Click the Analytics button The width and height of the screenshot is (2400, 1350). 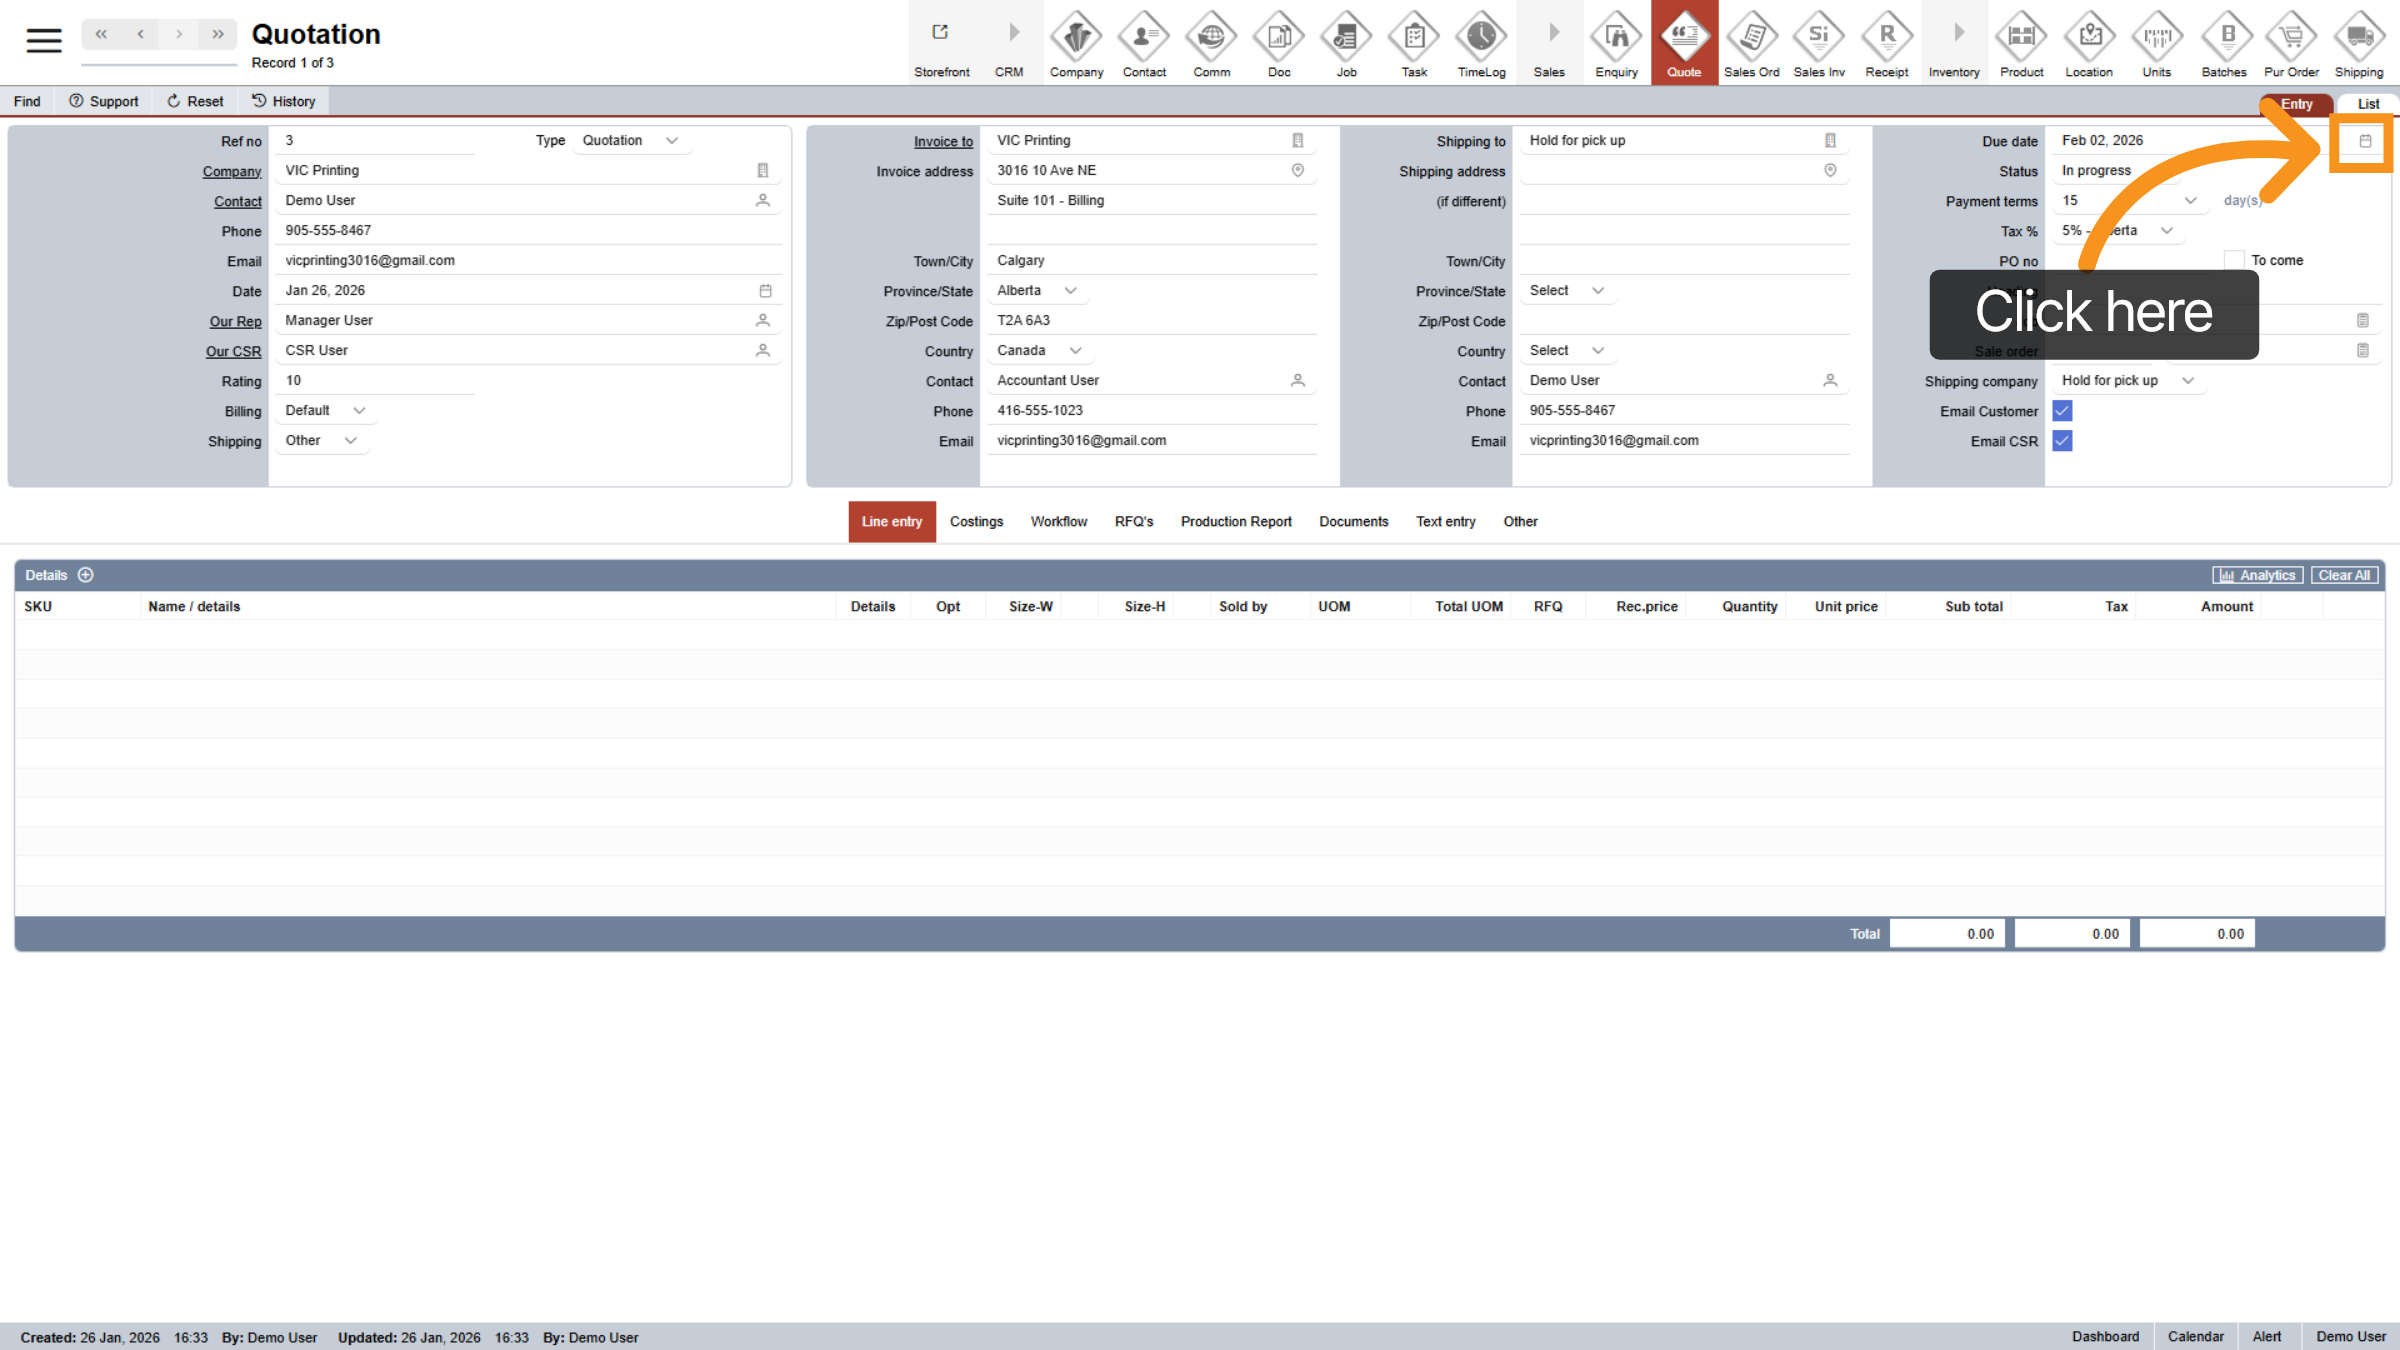tap(2257, 575)
